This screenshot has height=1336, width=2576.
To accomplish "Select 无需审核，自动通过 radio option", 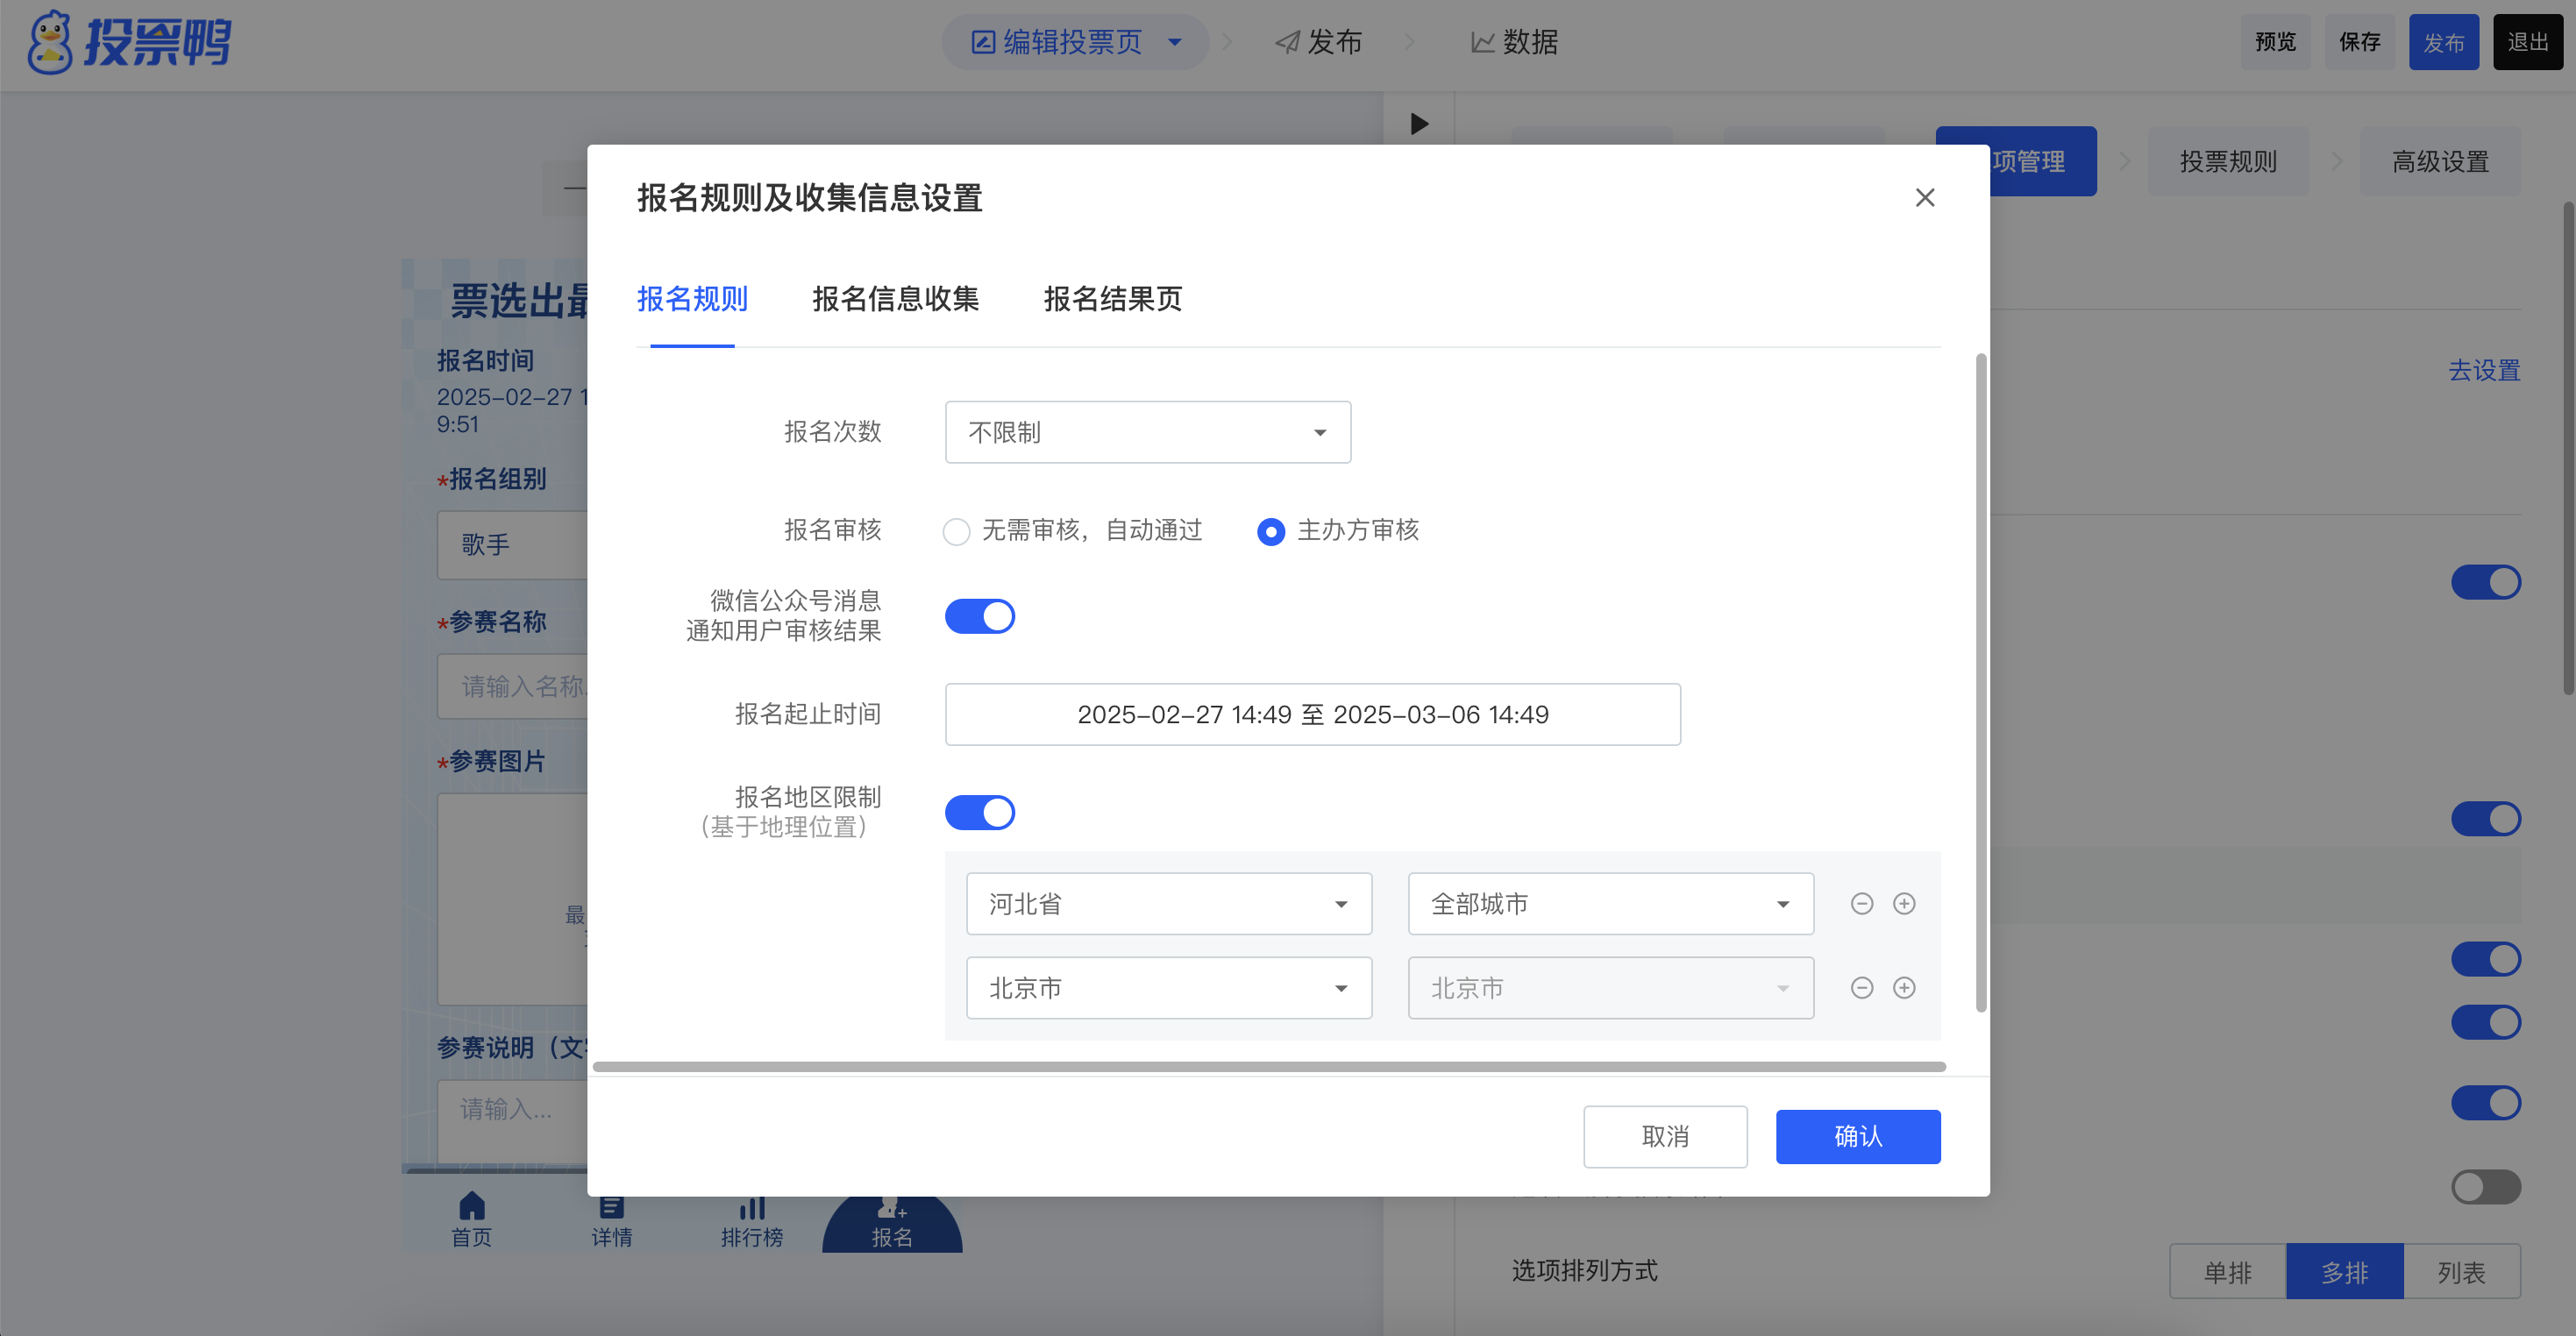I will 956,531.
